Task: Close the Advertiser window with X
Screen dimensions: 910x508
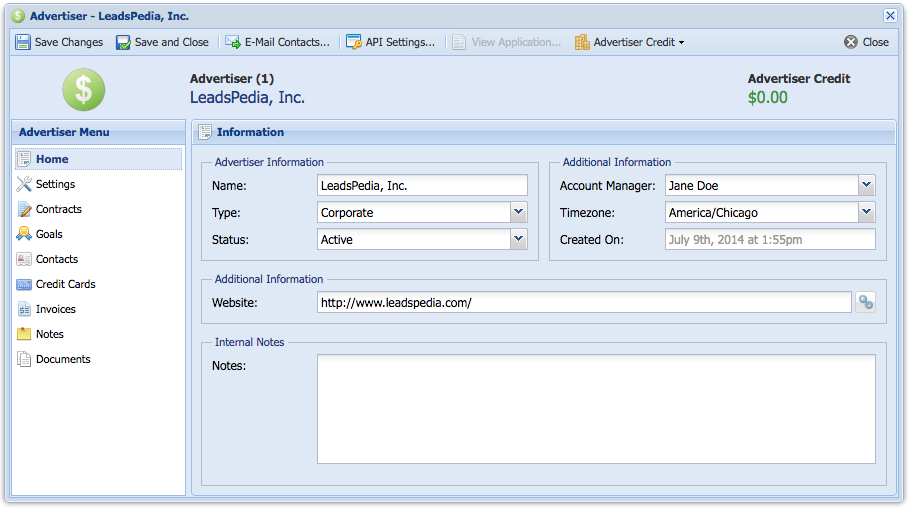Action: (890, 16)
